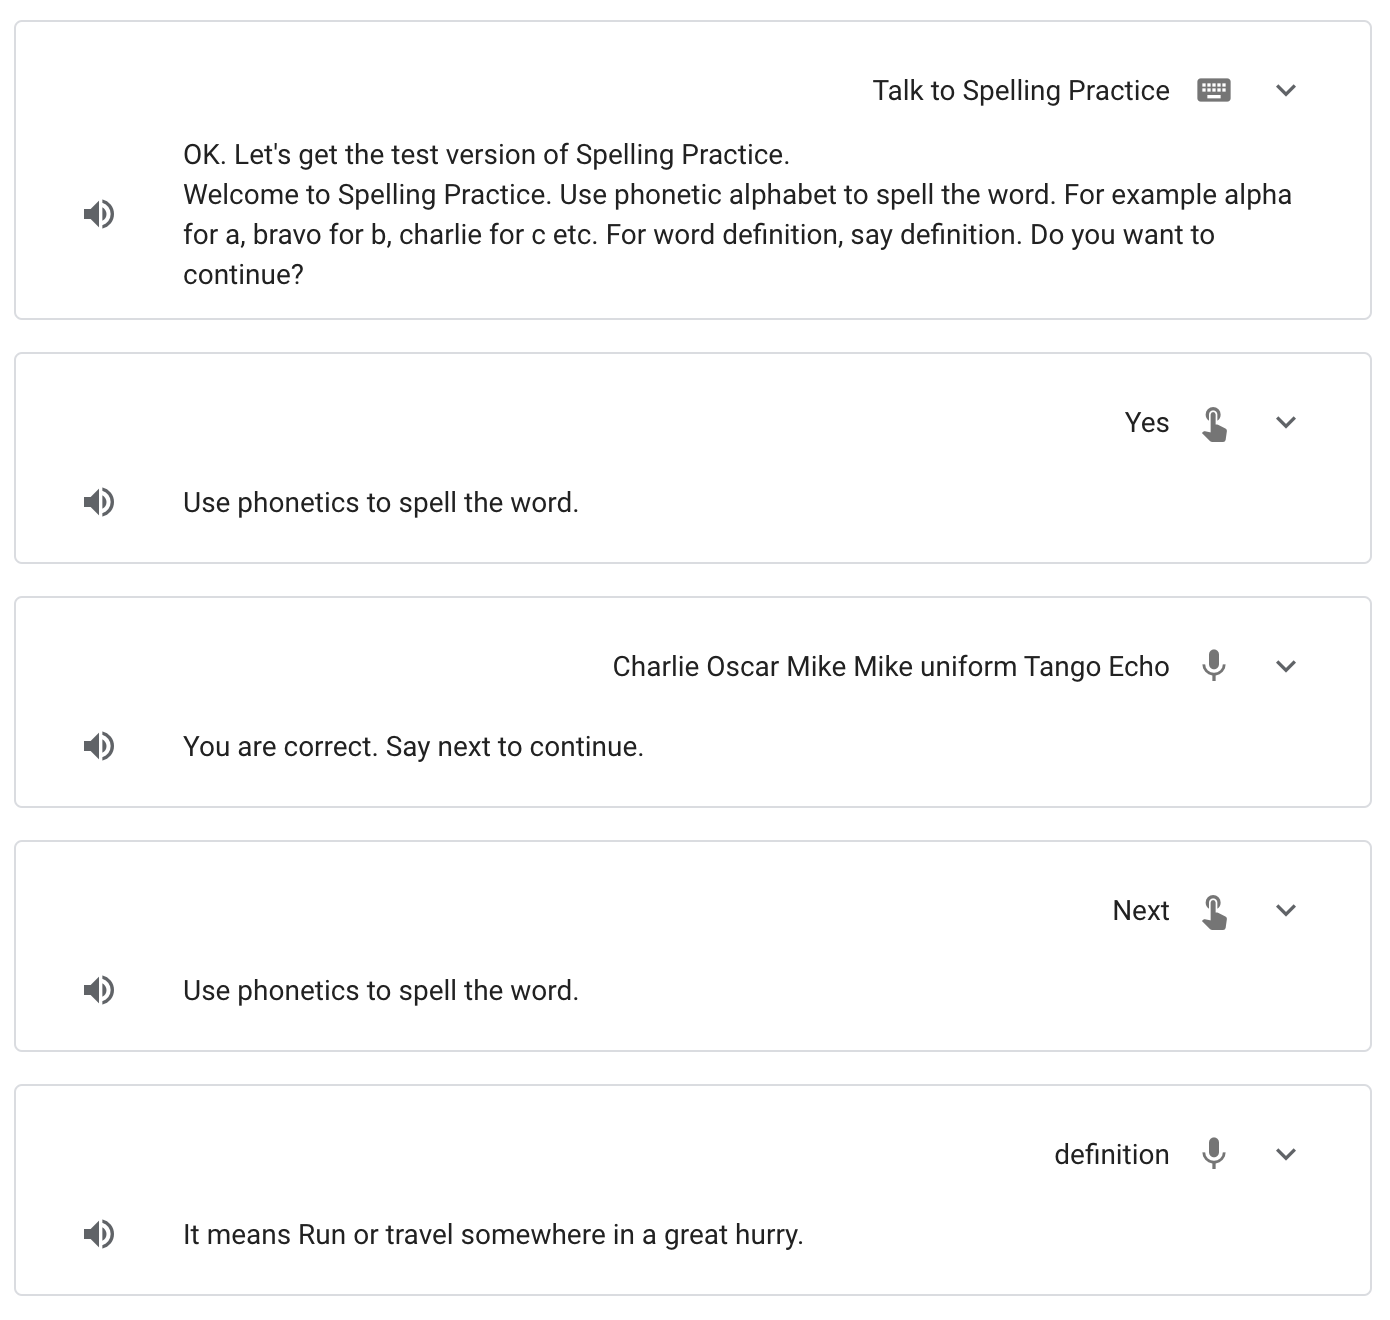
Task: Click the touch icon next to 'Next'
Action: click(1213, 912)
